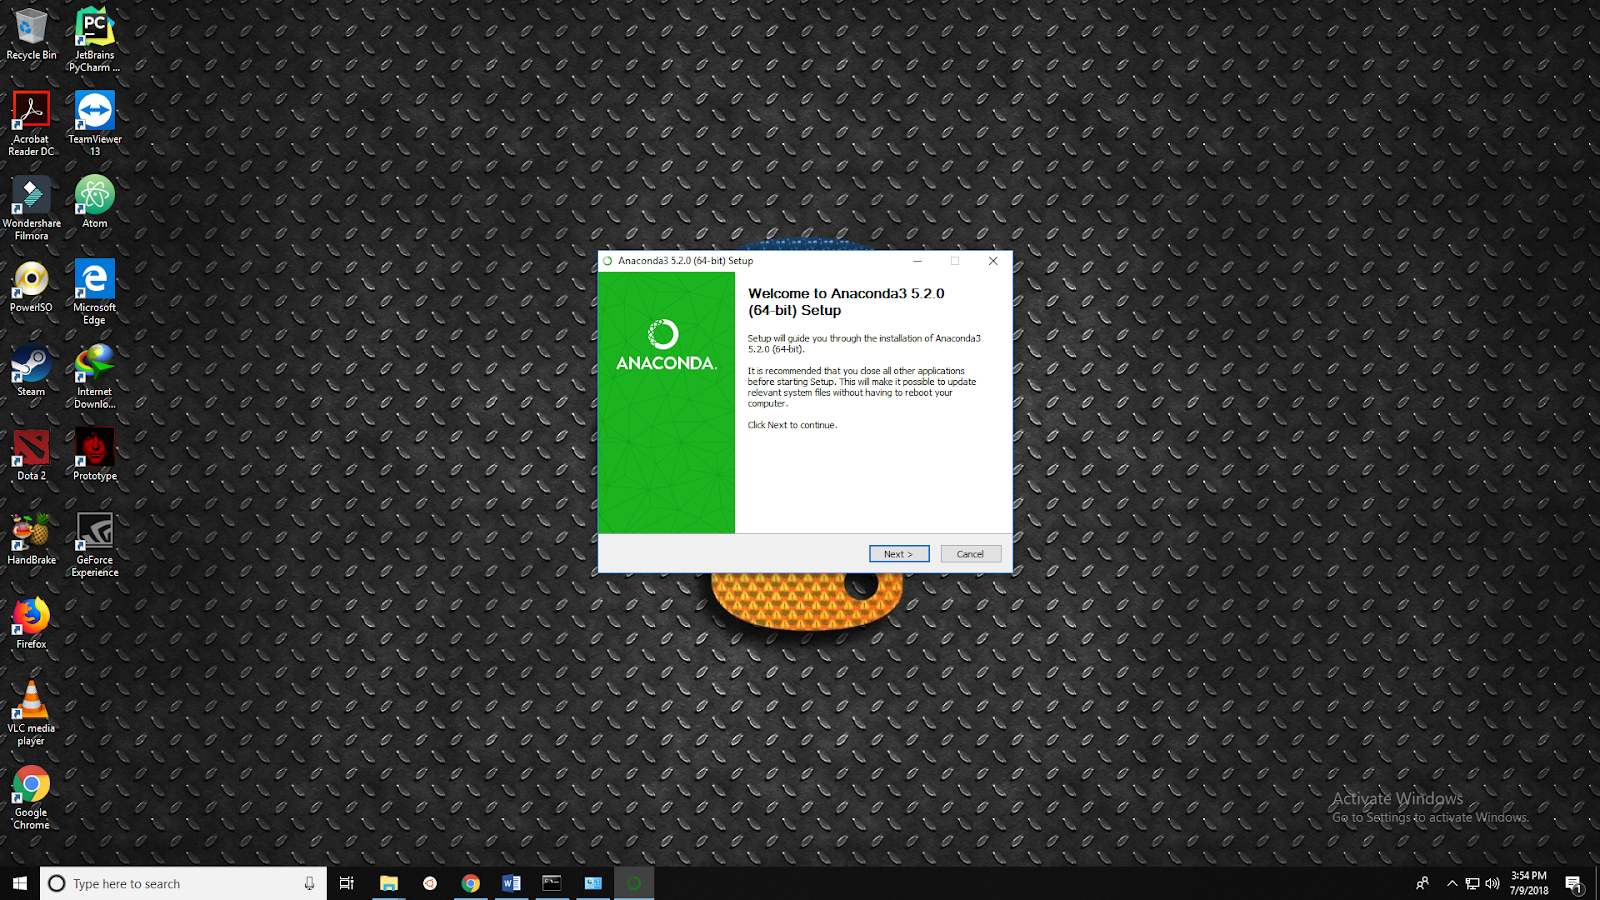Open the People icon in the system tray
This screenshot has height=900, width=1600.
tap(1422, 883)
